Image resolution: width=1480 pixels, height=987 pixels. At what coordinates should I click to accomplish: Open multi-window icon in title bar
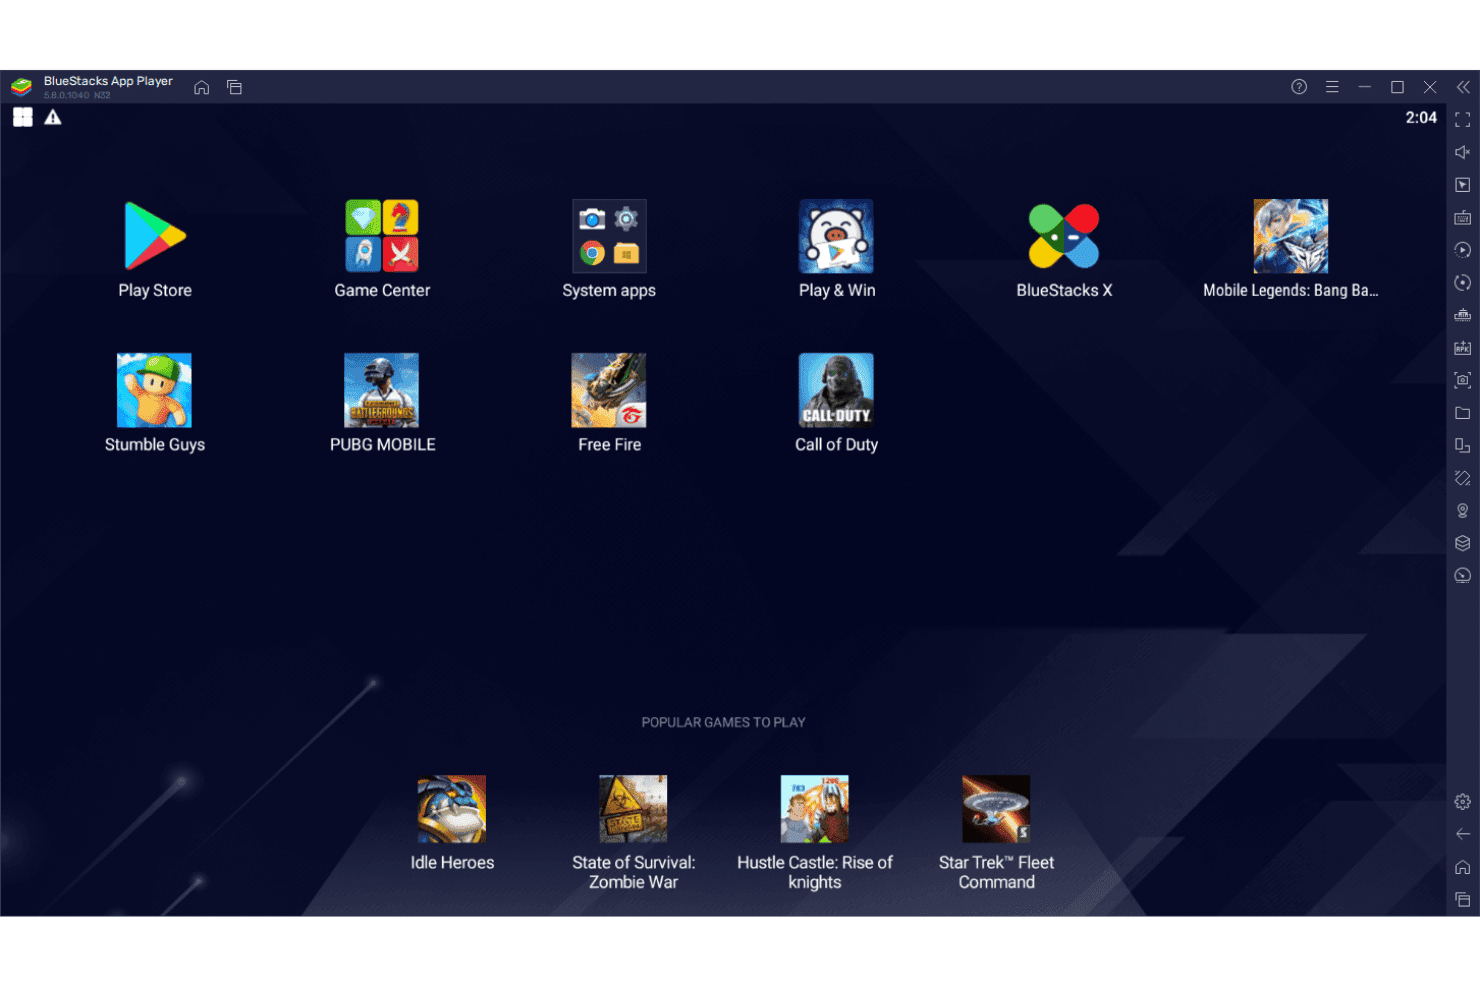234,87
